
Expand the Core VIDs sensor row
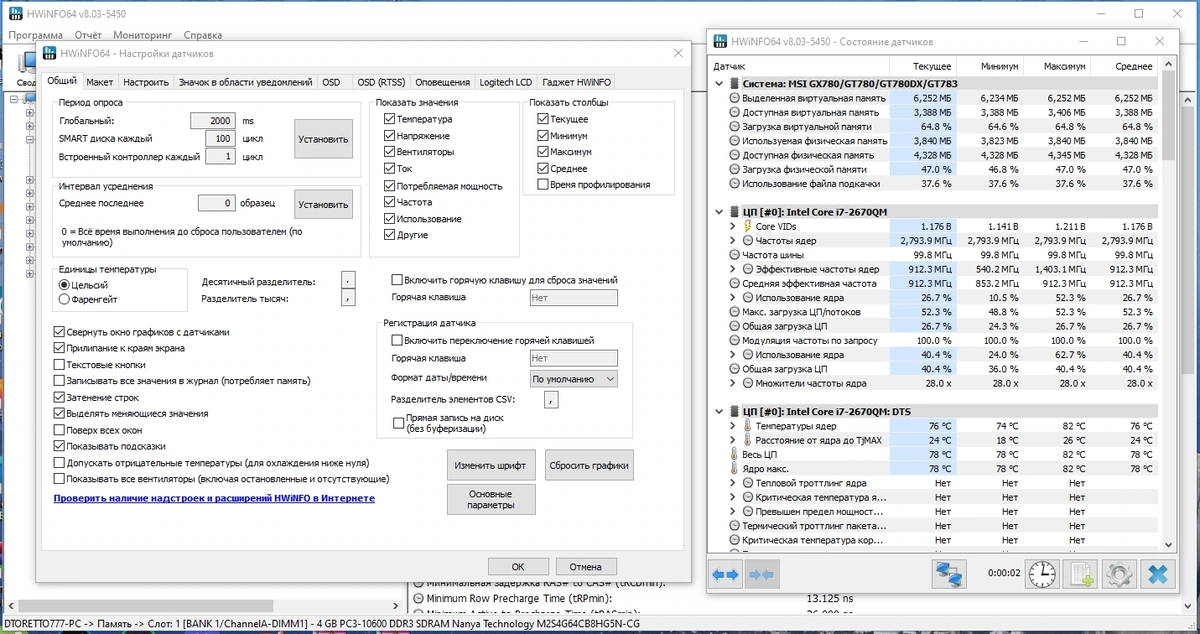point(734,227)
